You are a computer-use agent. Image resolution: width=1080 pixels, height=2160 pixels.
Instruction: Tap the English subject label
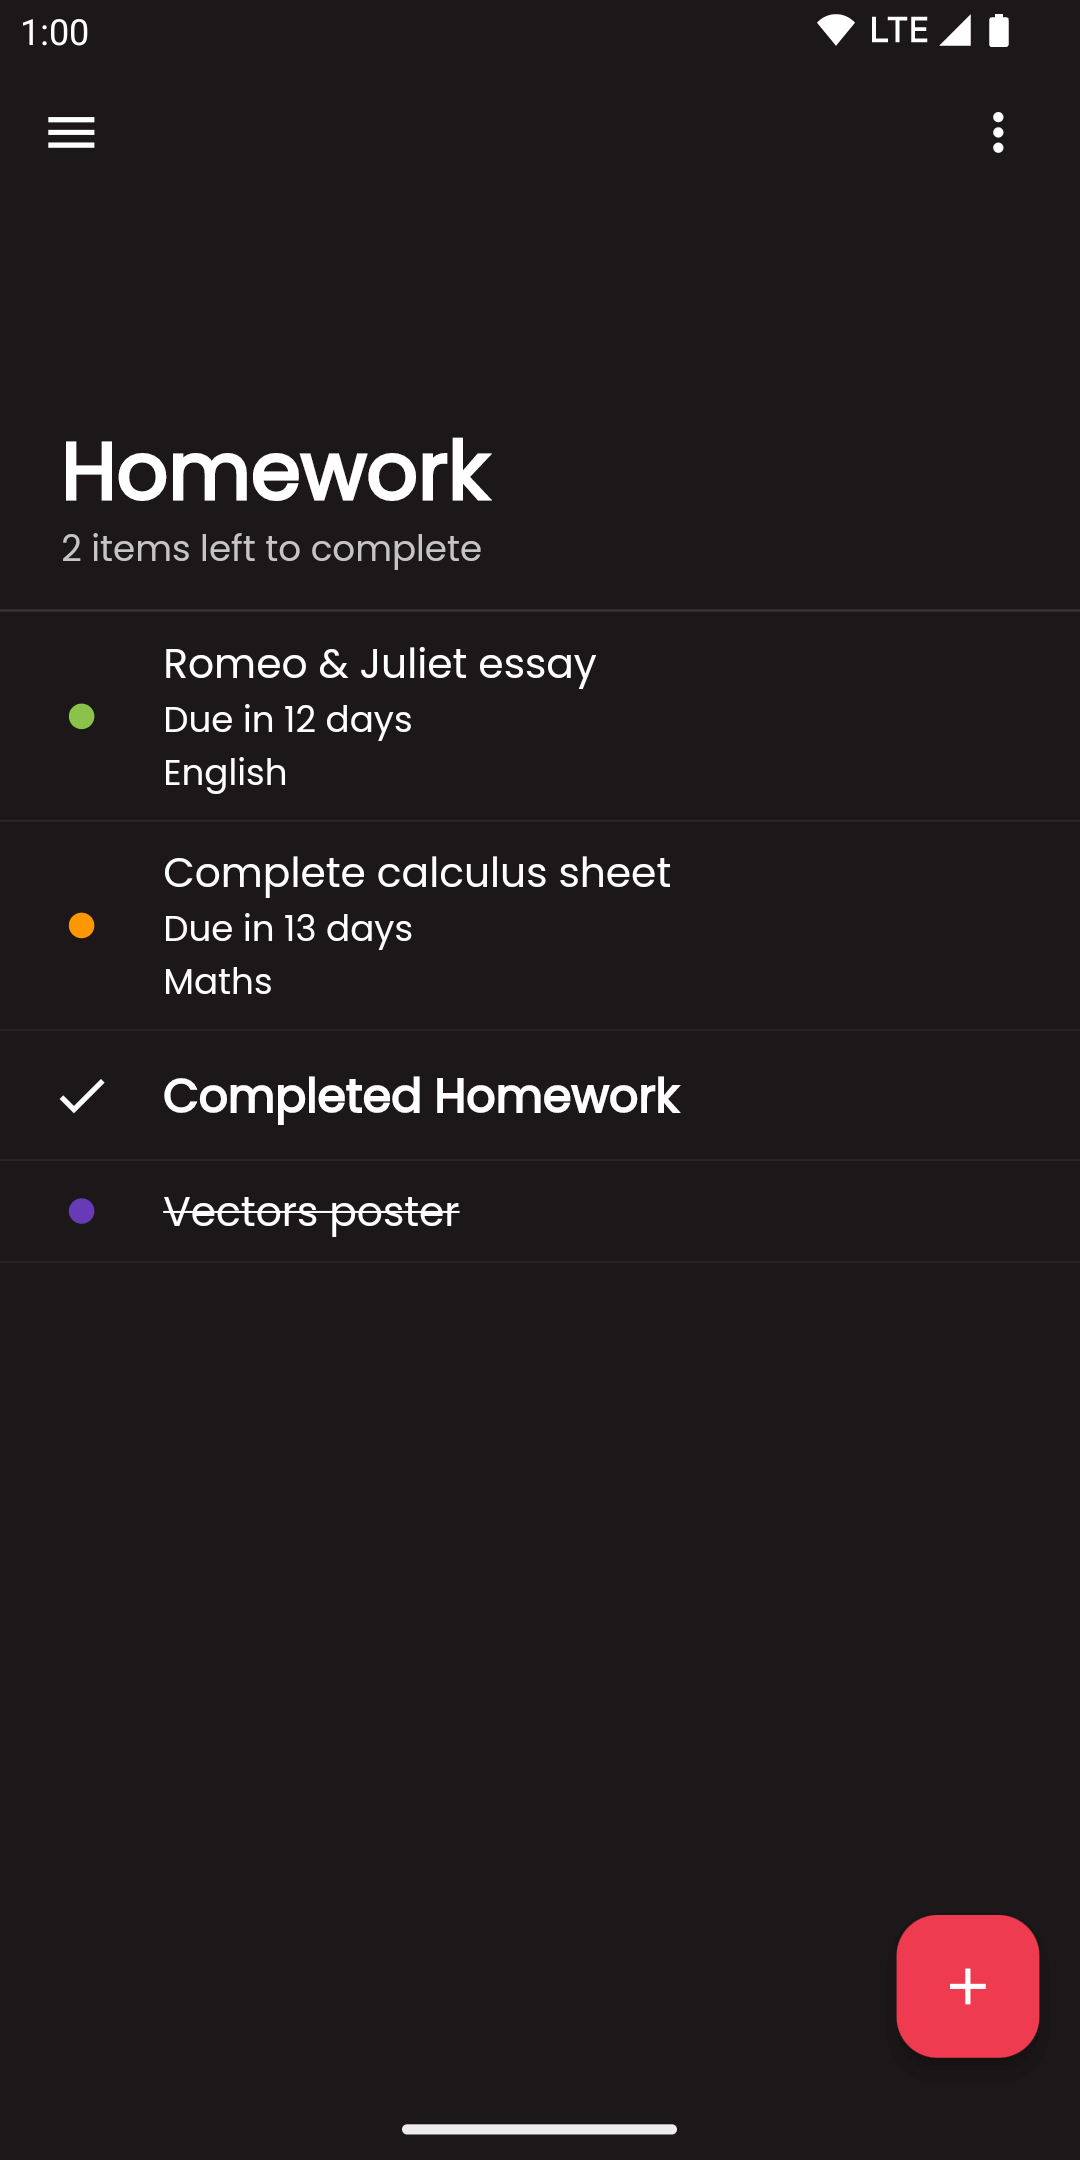225,773
